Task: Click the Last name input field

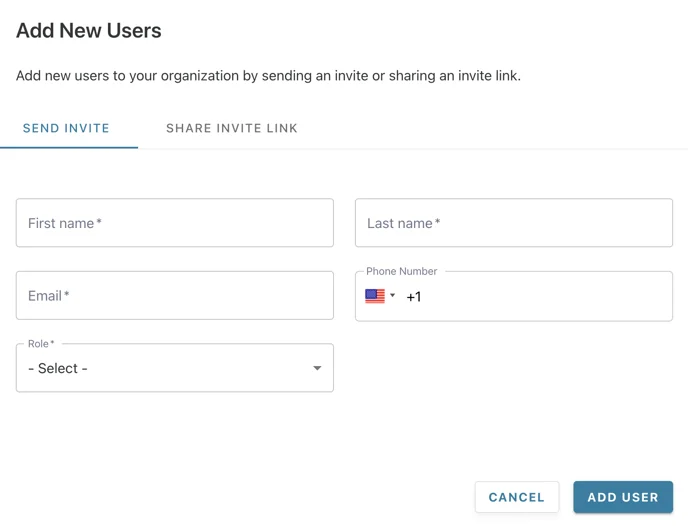Action: pos(514,223)
